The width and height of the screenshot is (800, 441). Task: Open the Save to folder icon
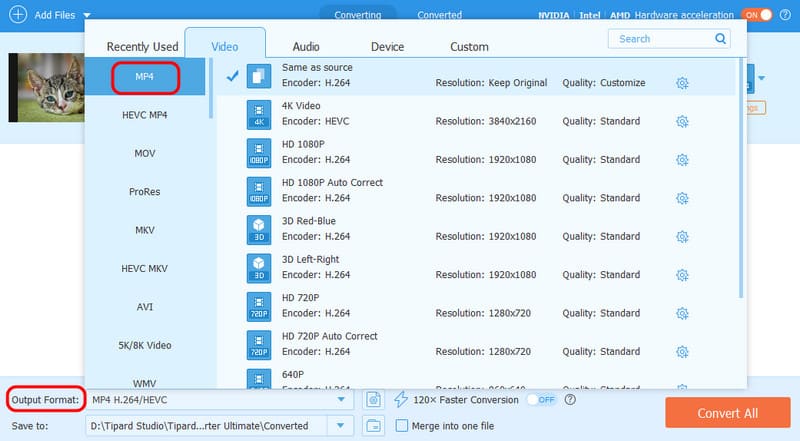point(372,426)
